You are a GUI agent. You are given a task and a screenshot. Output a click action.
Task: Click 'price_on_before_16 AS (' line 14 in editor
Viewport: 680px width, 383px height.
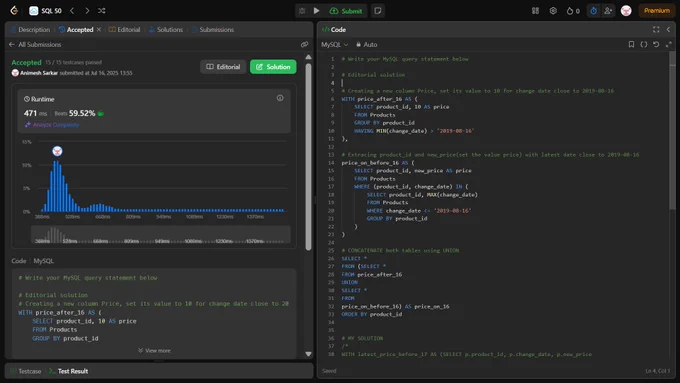[378, 163]
